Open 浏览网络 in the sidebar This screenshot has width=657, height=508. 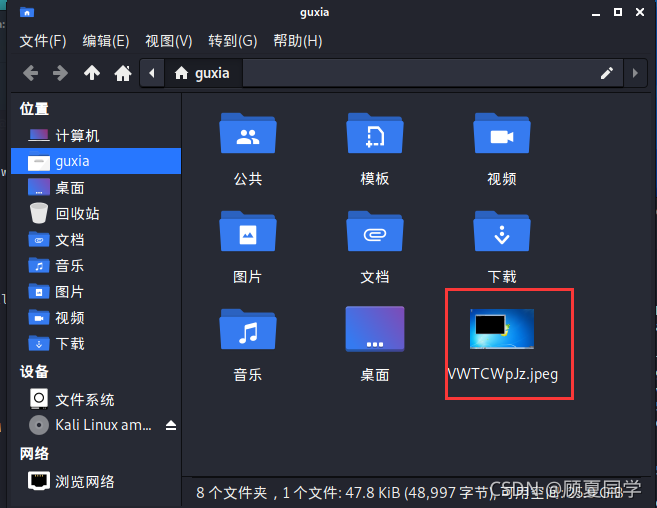pos(96,481)
